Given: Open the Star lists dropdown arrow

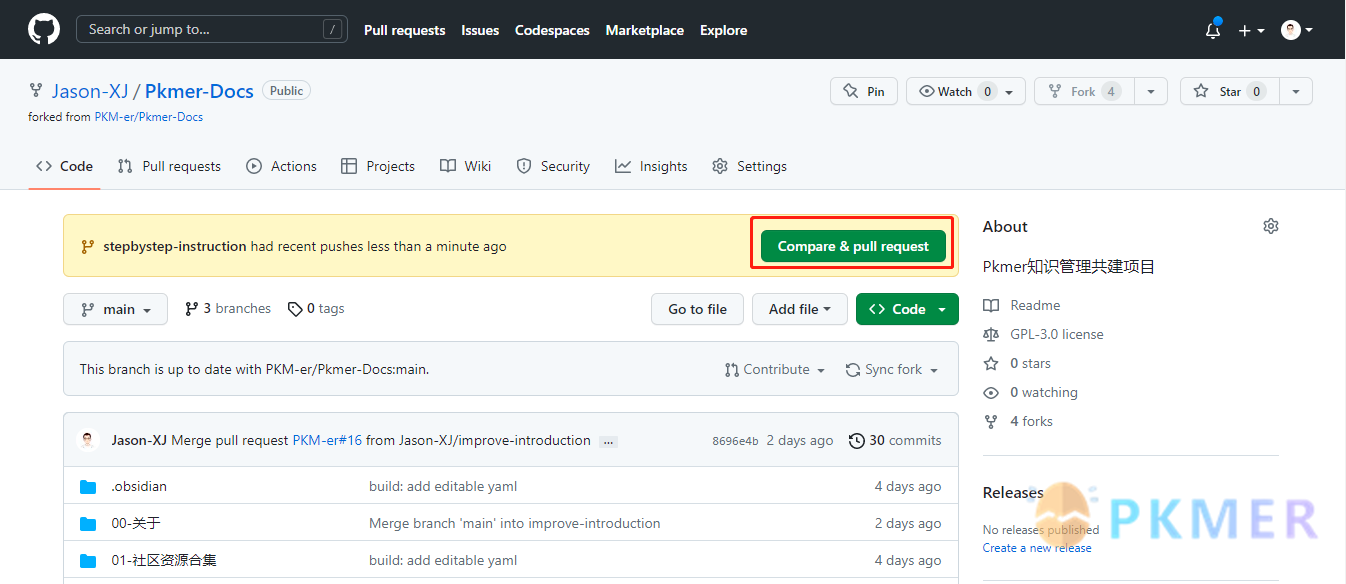Looking at the screenshot, I should click(x=1296, y=91).
